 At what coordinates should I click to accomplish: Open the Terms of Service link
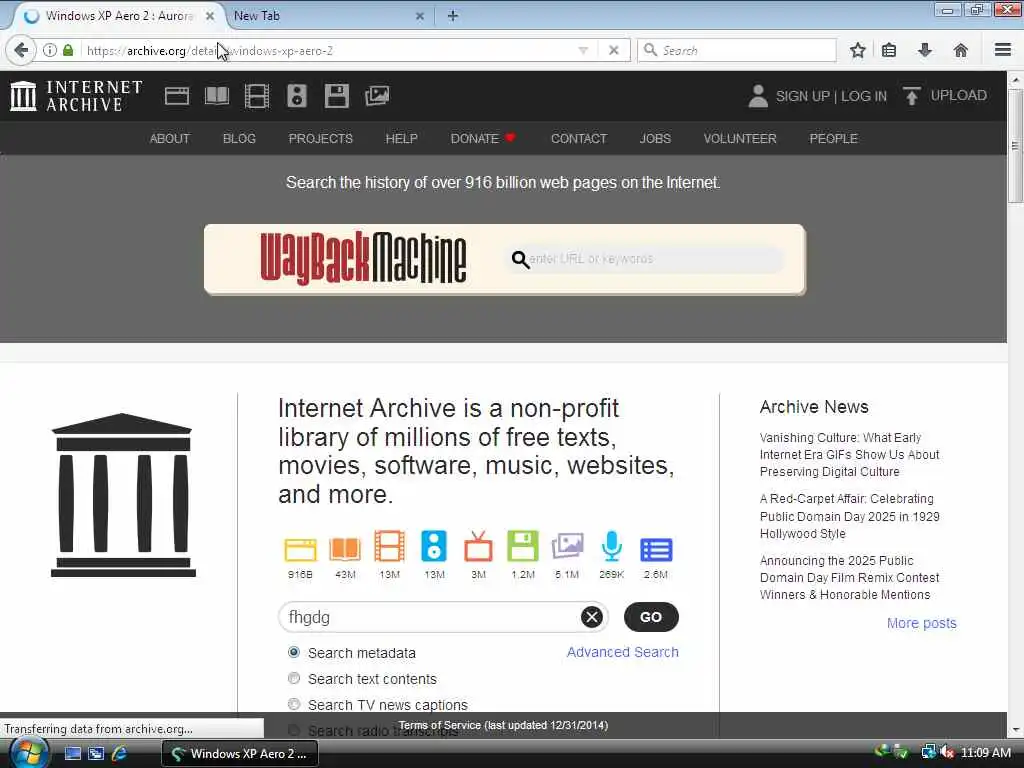(503, 725)
